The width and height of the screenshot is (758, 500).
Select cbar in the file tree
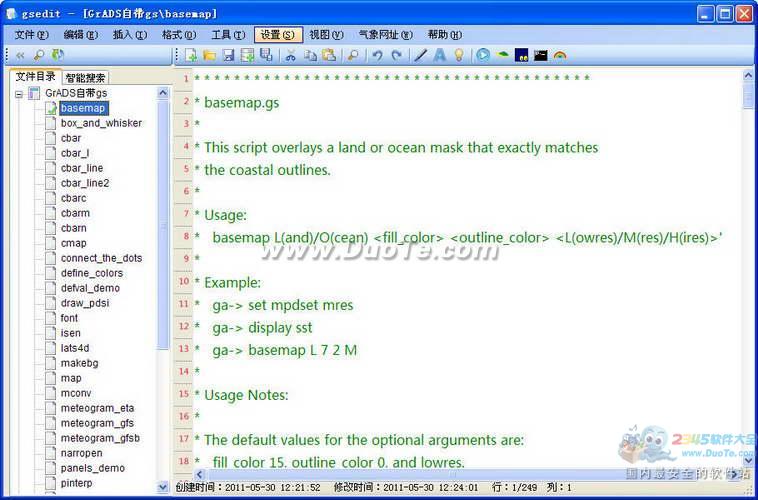71,138
